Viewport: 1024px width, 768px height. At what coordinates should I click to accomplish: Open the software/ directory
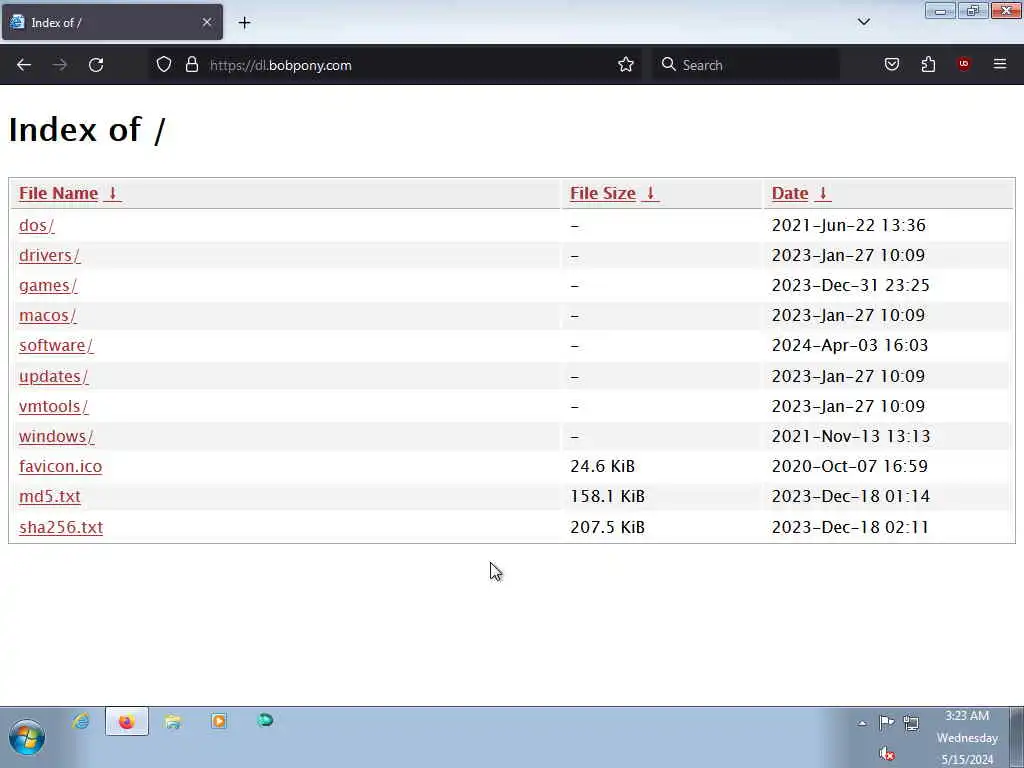tap(56, 345)
